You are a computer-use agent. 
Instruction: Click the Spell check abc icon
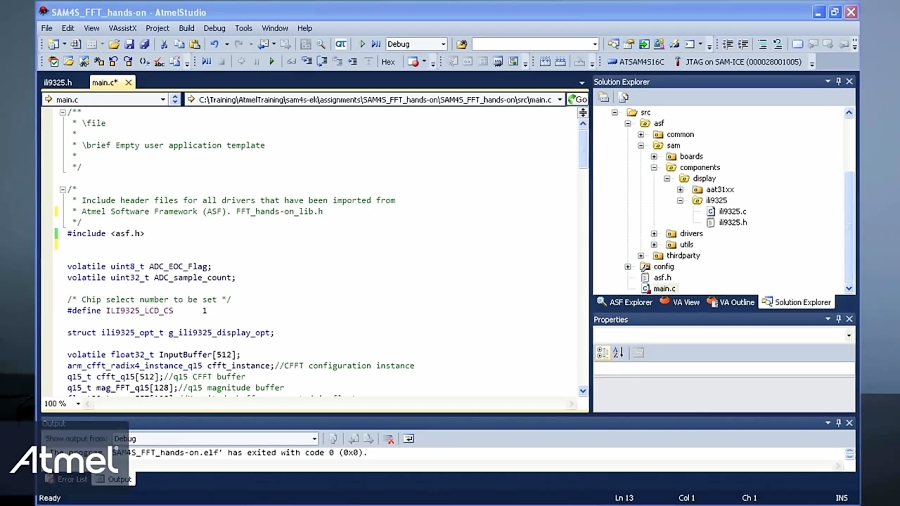[159, 62]
